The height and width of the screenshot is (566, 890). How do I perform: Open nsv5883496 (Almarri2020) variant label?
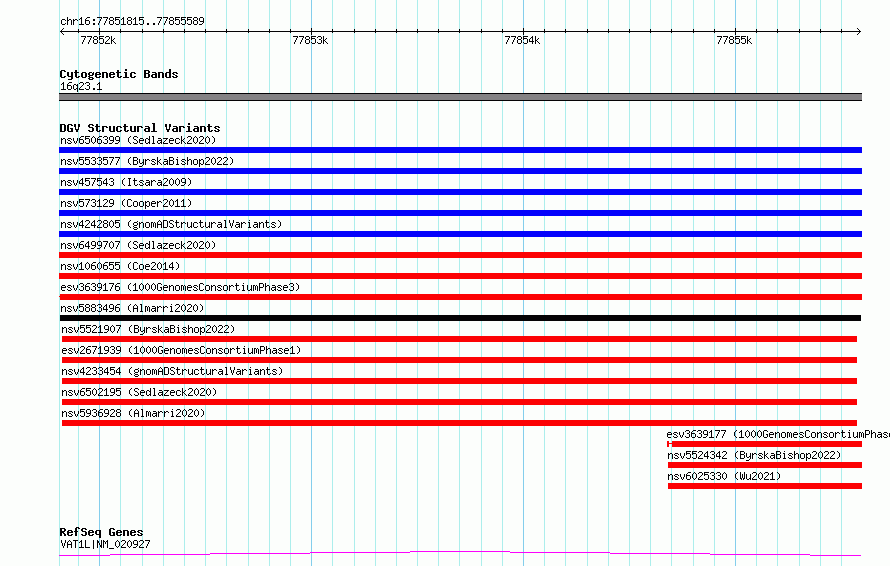pos(132,308)
